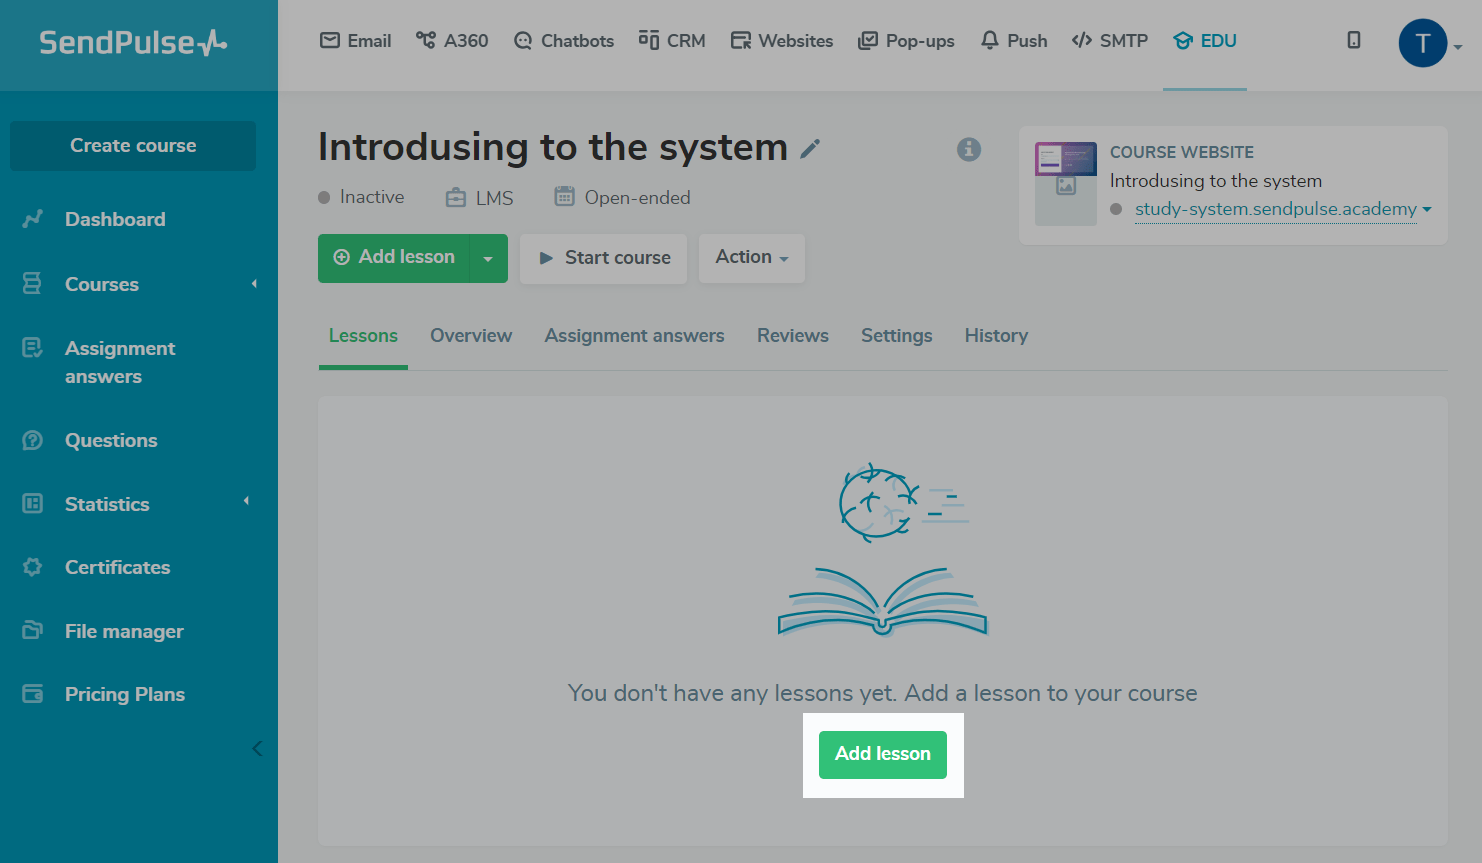Screen dimensions: 1482x863
Task: Open the mobile app icon in the header
Action: pyautogui.click(x=1353, y=41)
